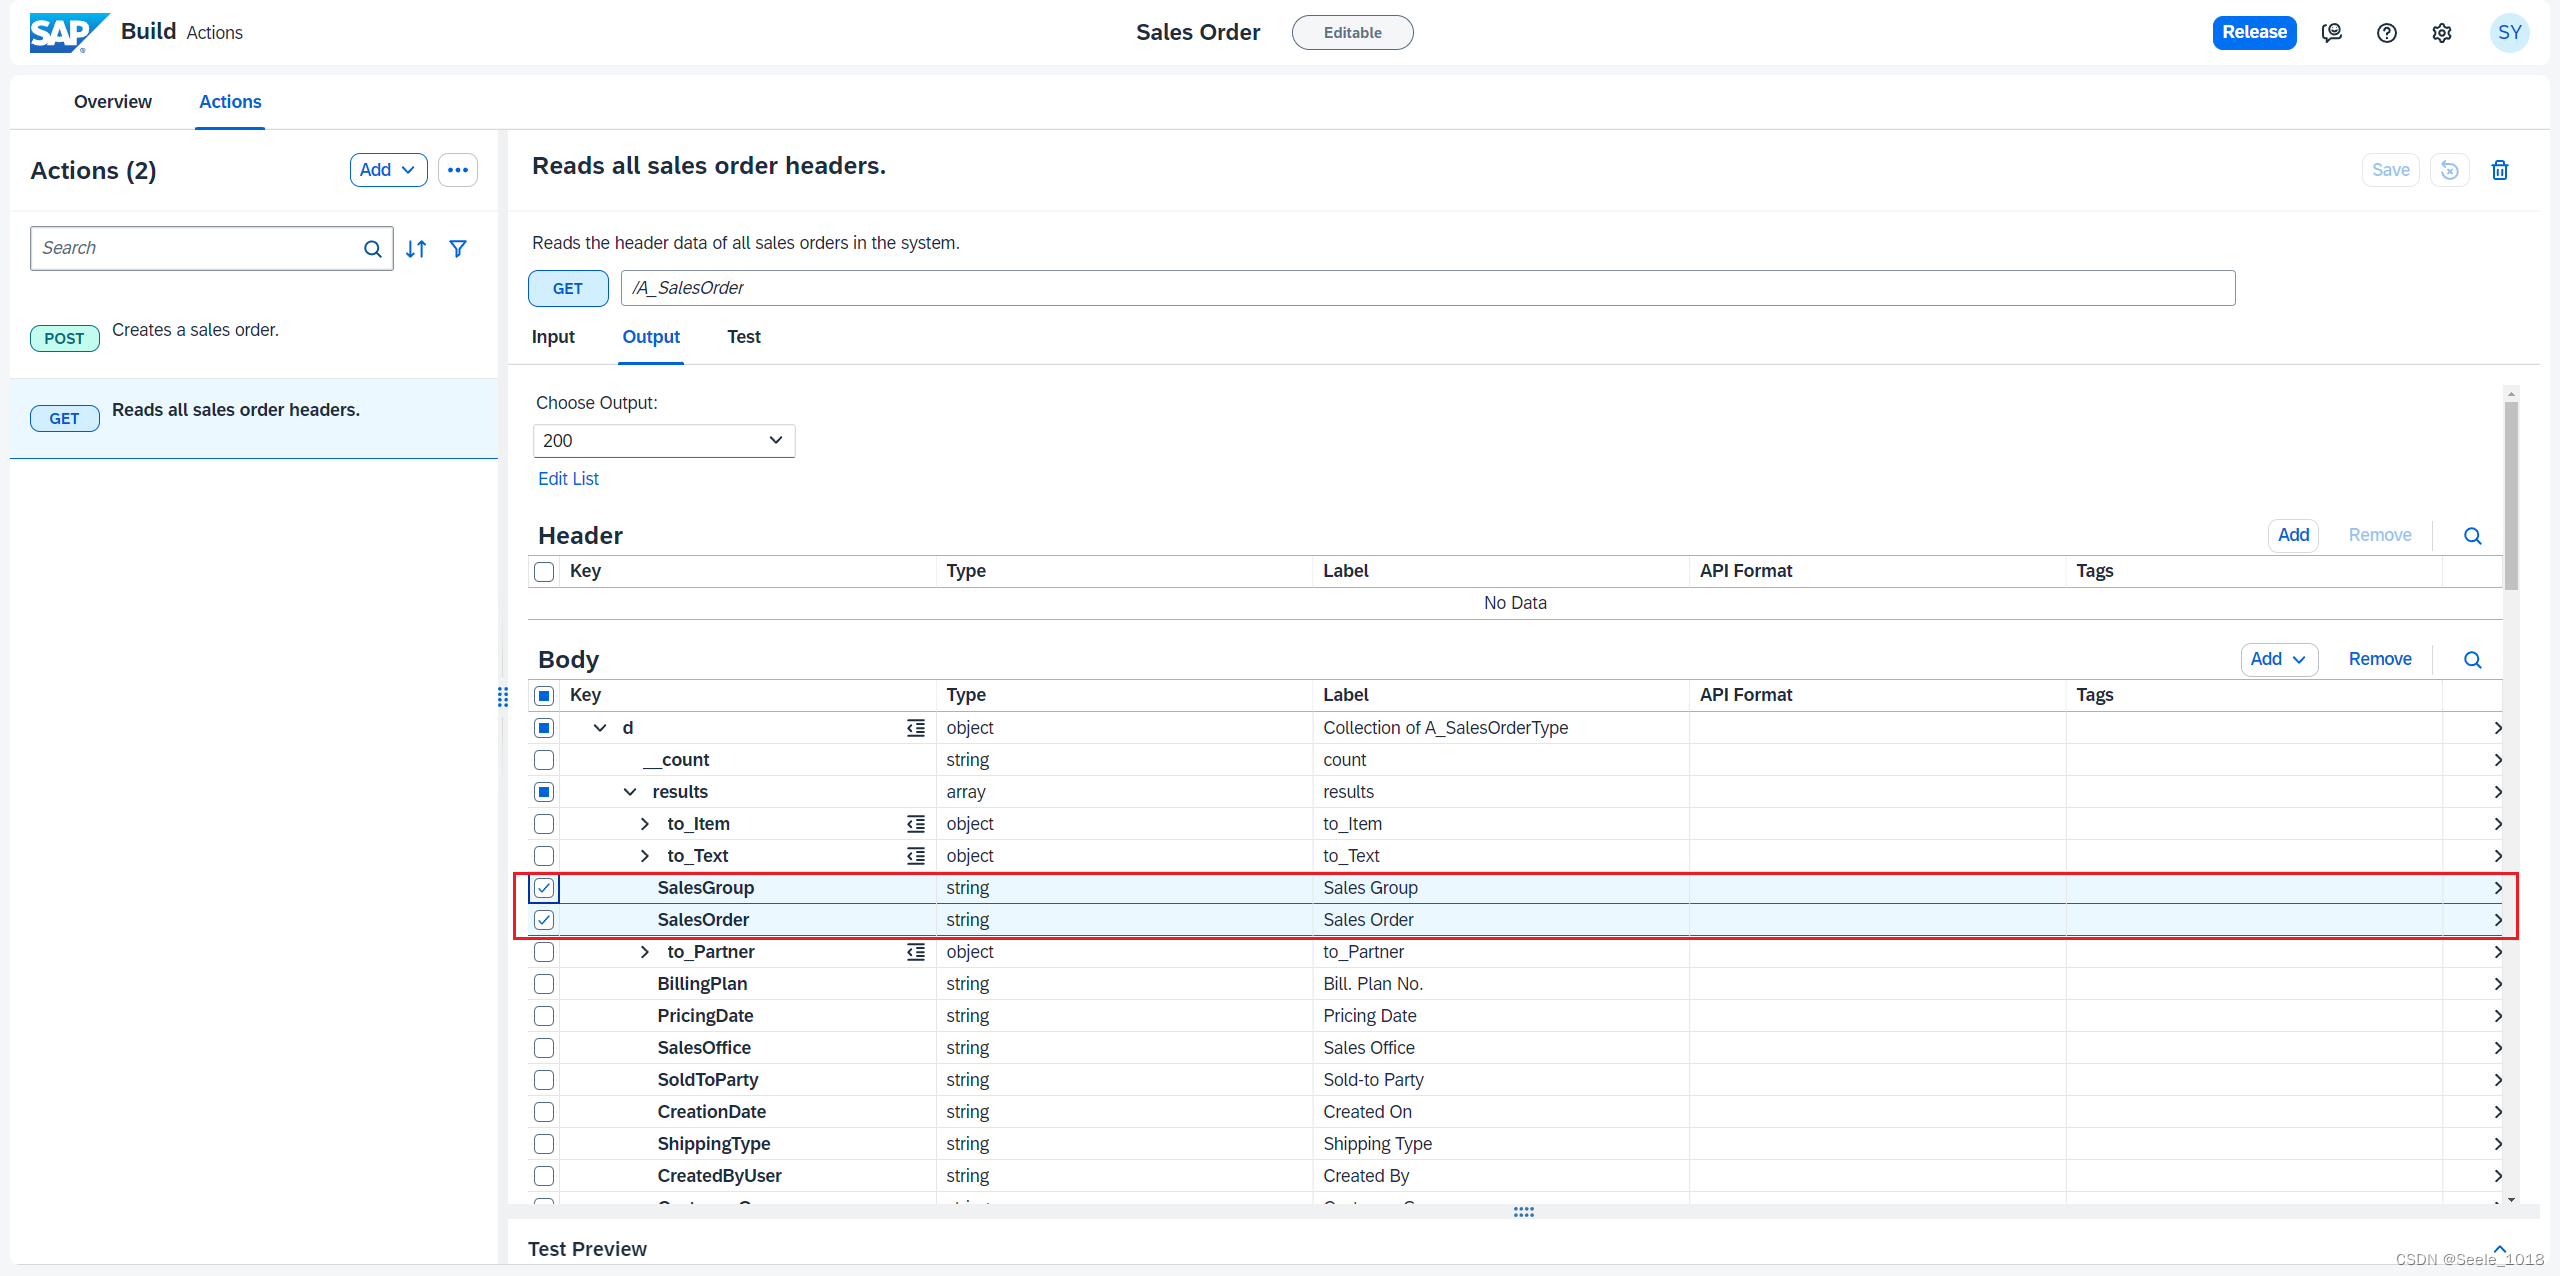
Task: Collapse the d node
Action: pyautogui.click(x=600, y=728)
